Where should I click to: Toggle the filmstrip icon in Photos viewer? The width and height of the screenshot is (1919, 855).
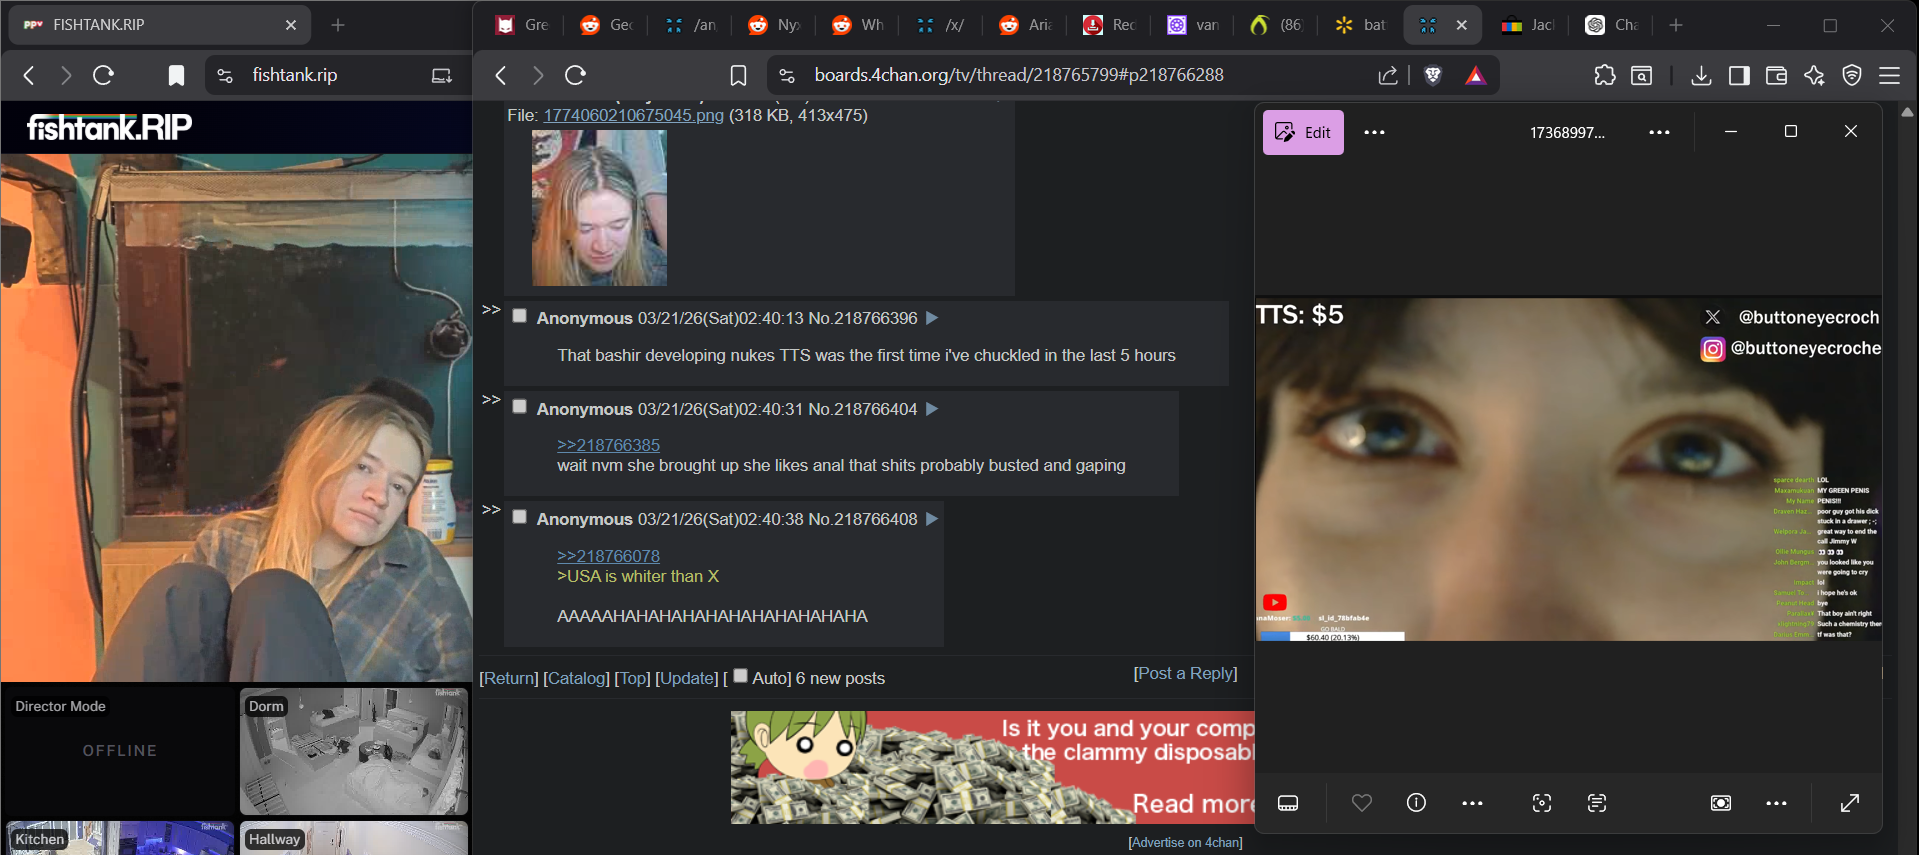click(x=1288, y=803)
